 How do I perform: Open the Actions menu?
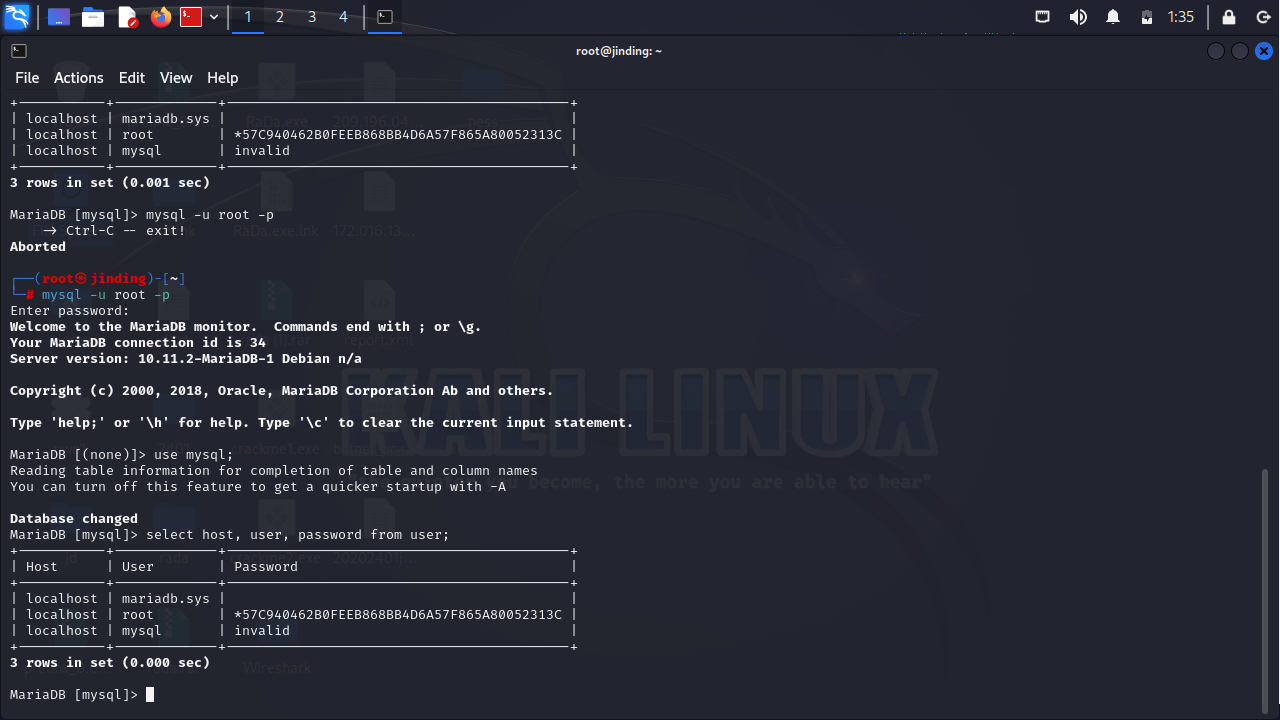pos(79,78)
